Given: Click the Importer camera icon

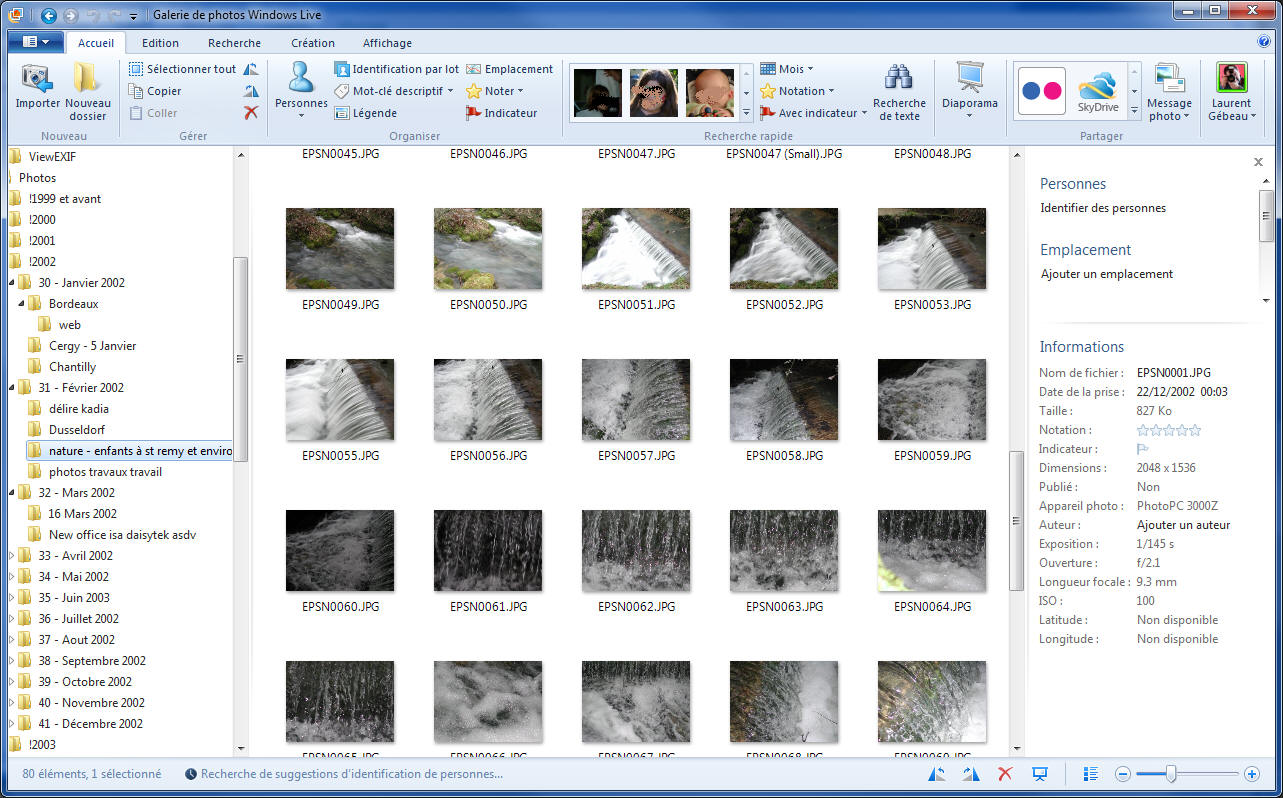Looking at the screenshot, I should pyautogui.click(x=37, y=80).
